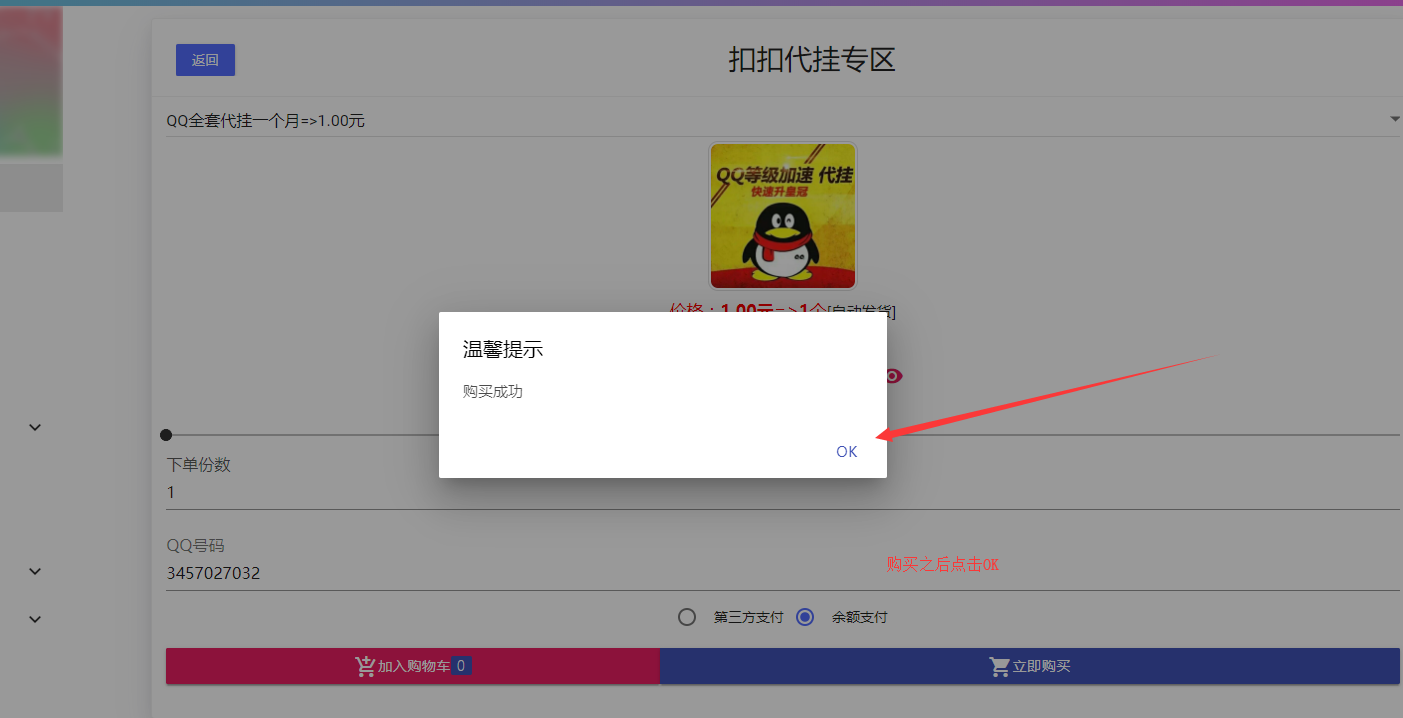This screenshot has height=718, width=1403.
Task: Click OK in the 温馨提示 dialog
Action: [x=847, y=451]
